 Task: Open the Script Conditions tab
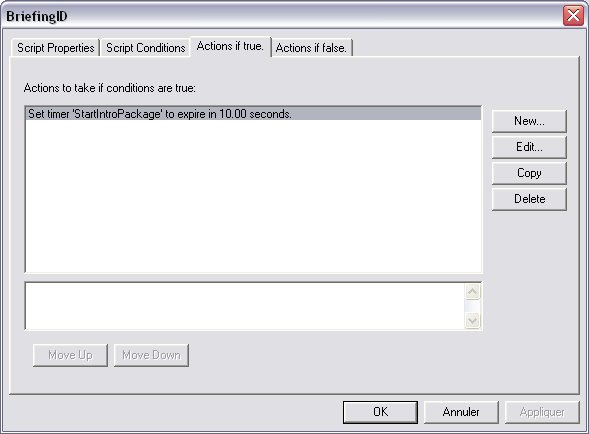pos(145,48)
